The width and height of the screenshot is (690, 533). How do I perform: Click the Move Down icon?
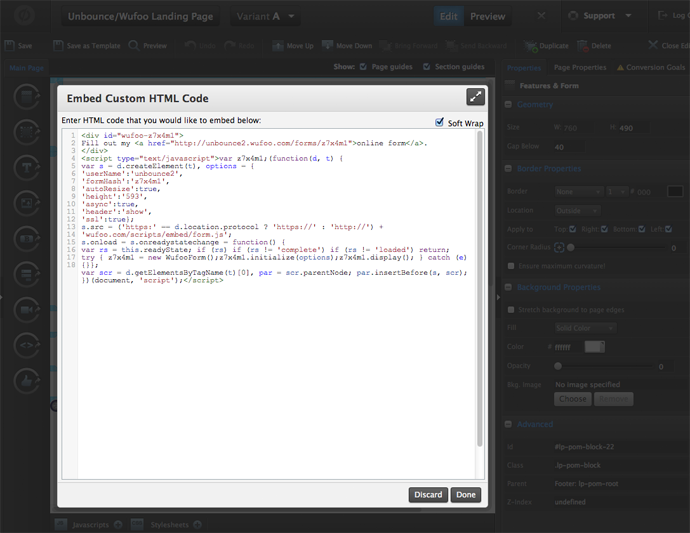tap(327, 45)
